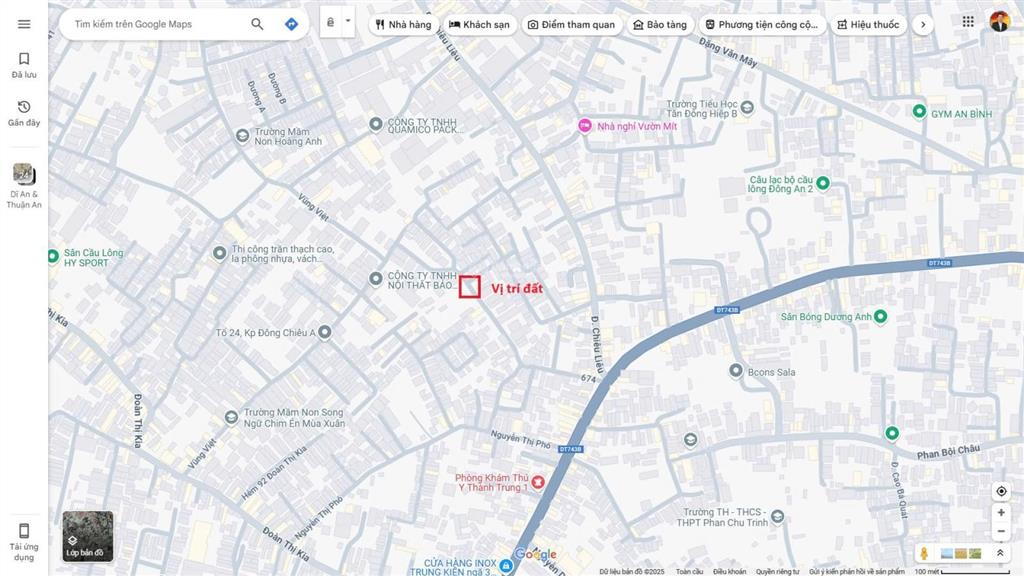Screen dimensions: 1024x576
Task: Click the search magnifier icon
Action: point(257,24)
